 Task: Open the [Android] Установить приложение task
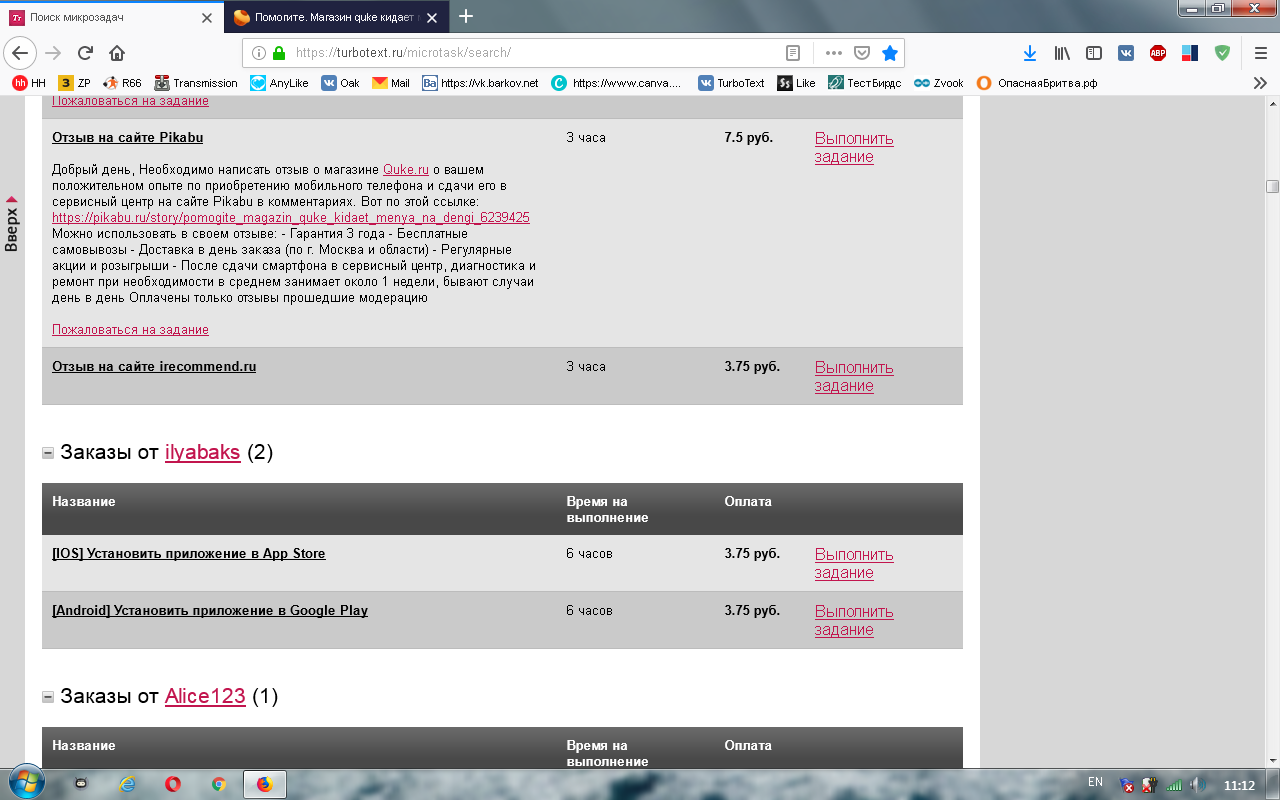[x=210, y=610]
